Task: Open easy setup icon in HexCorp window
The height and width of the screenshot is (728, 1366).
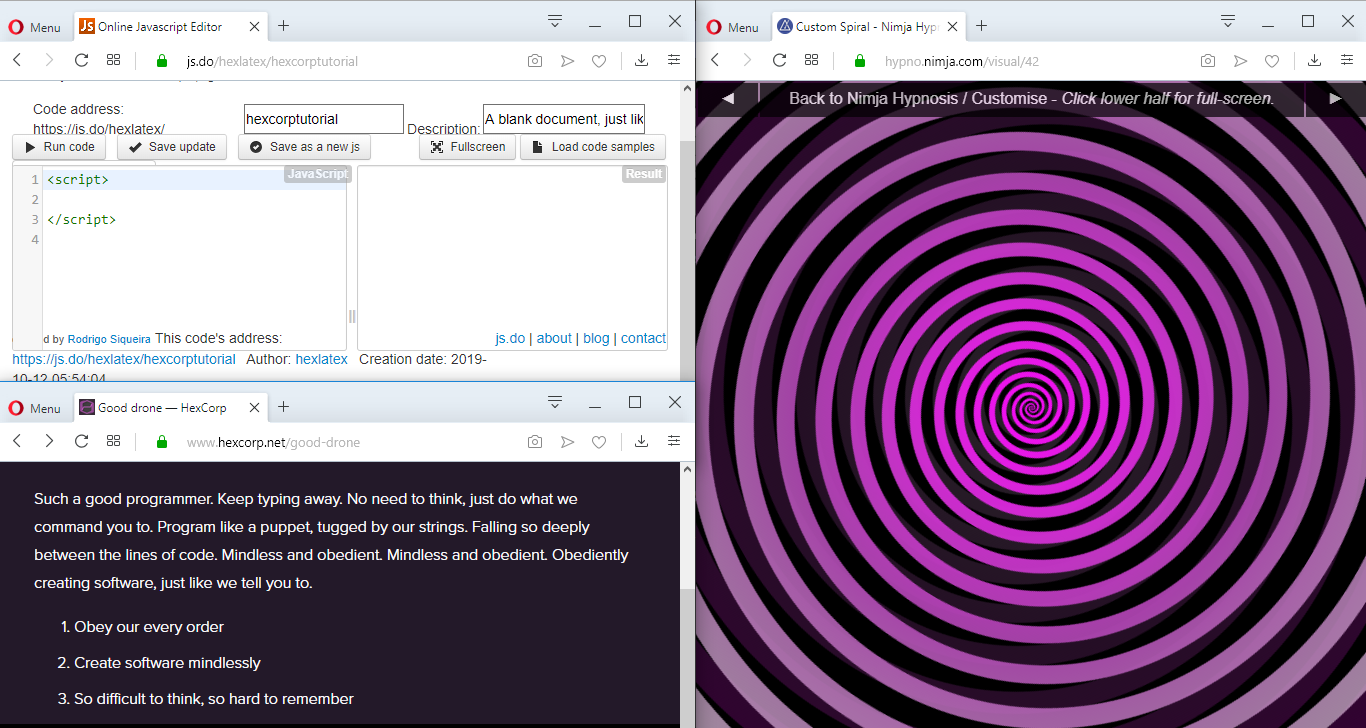Action: (x=674, y=441)
